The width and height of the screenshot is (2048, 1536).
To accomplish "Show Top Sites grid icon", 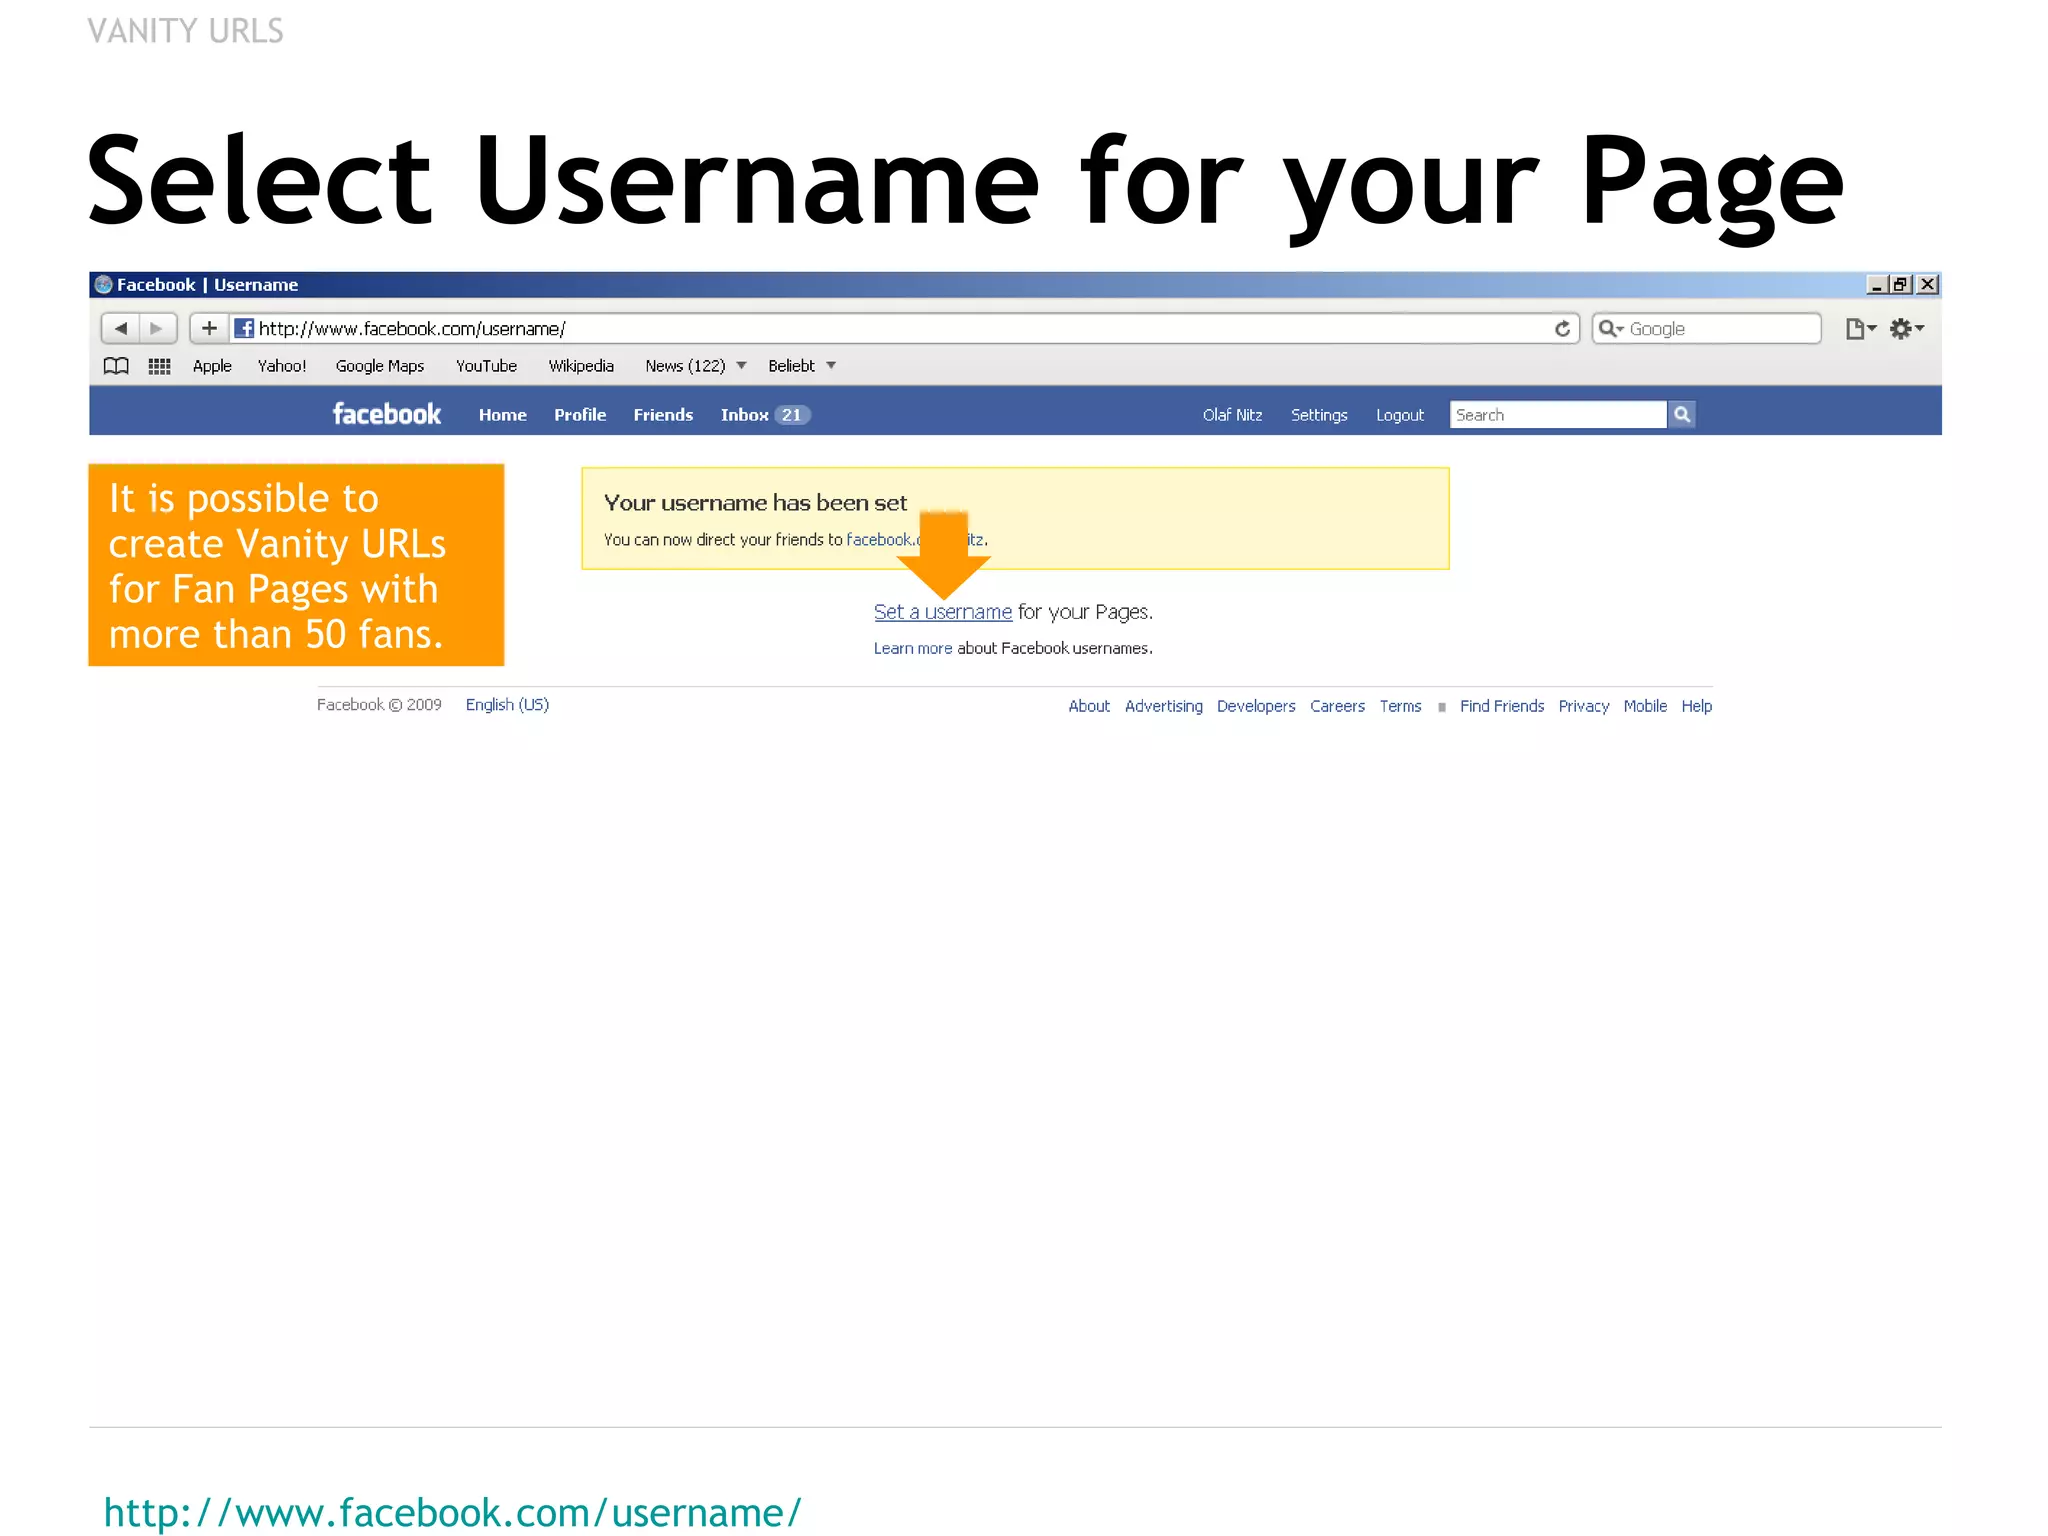I will 159,366.
